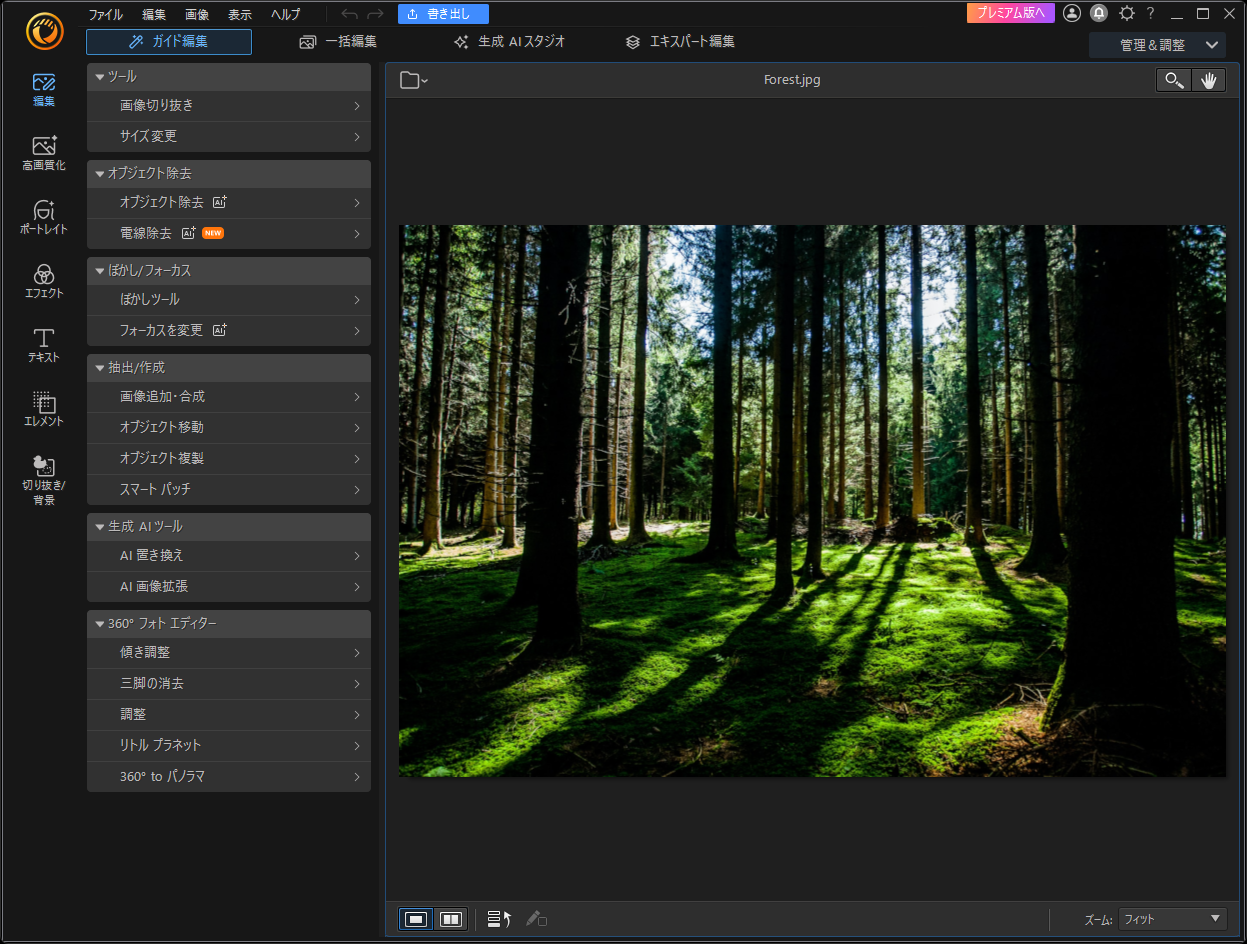The height and width of the screenshot is (944, 1247).
Task: Open the adjustment history icon at the bottom
Action: [498, 918]
